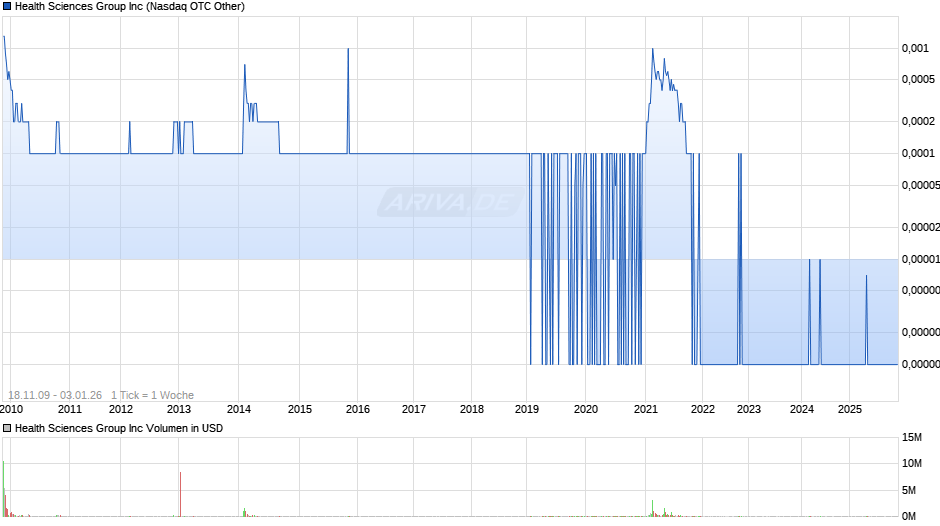Click the chart title Health Sciences Group Inc (Nasdaq OTC Other)
940x526 pixels.
point(129,7)
